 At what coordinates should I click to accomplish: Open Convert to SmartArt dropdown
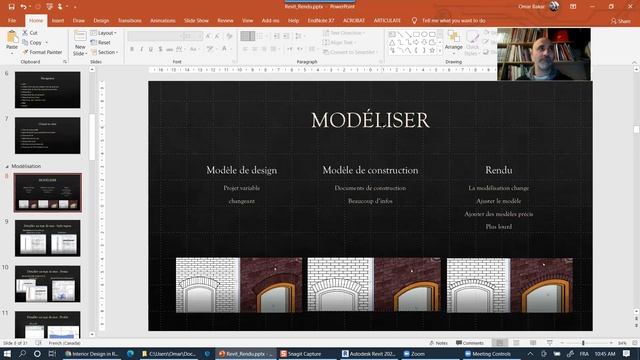(349, 52)
